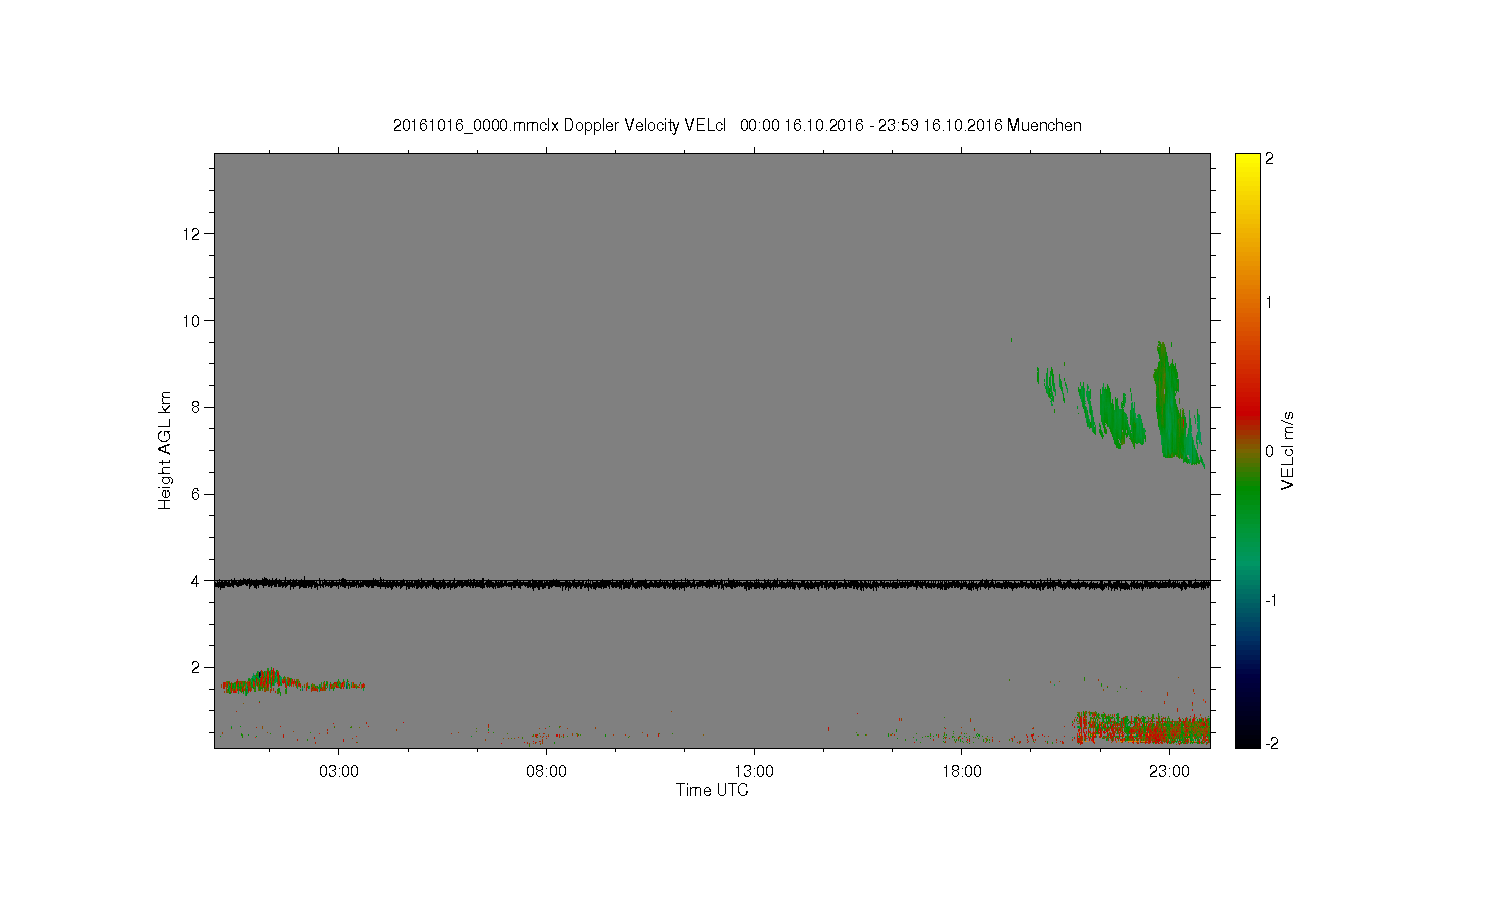Click the yellow top of the velocity colorbar
This screenshot has width=1500, height=900.
click(1247, 163)
